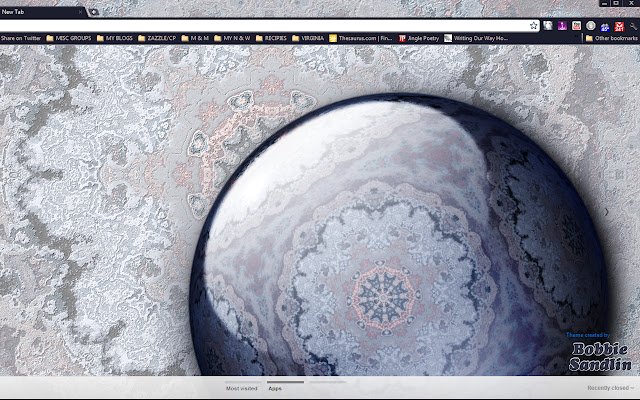
Task: Open the Jingle Poetry bookmark
Action: [419, 38]
